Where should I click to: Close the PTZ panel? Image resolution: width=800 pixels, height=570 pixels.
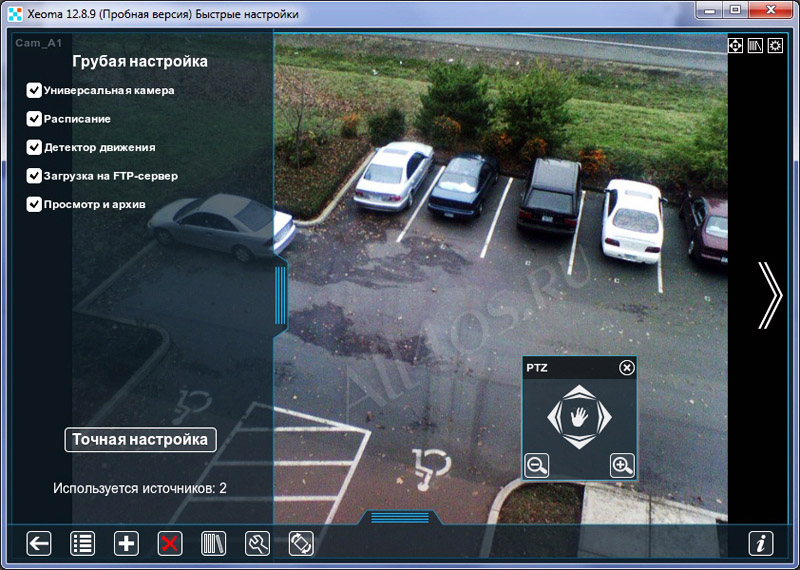click(x=627, y=367)
